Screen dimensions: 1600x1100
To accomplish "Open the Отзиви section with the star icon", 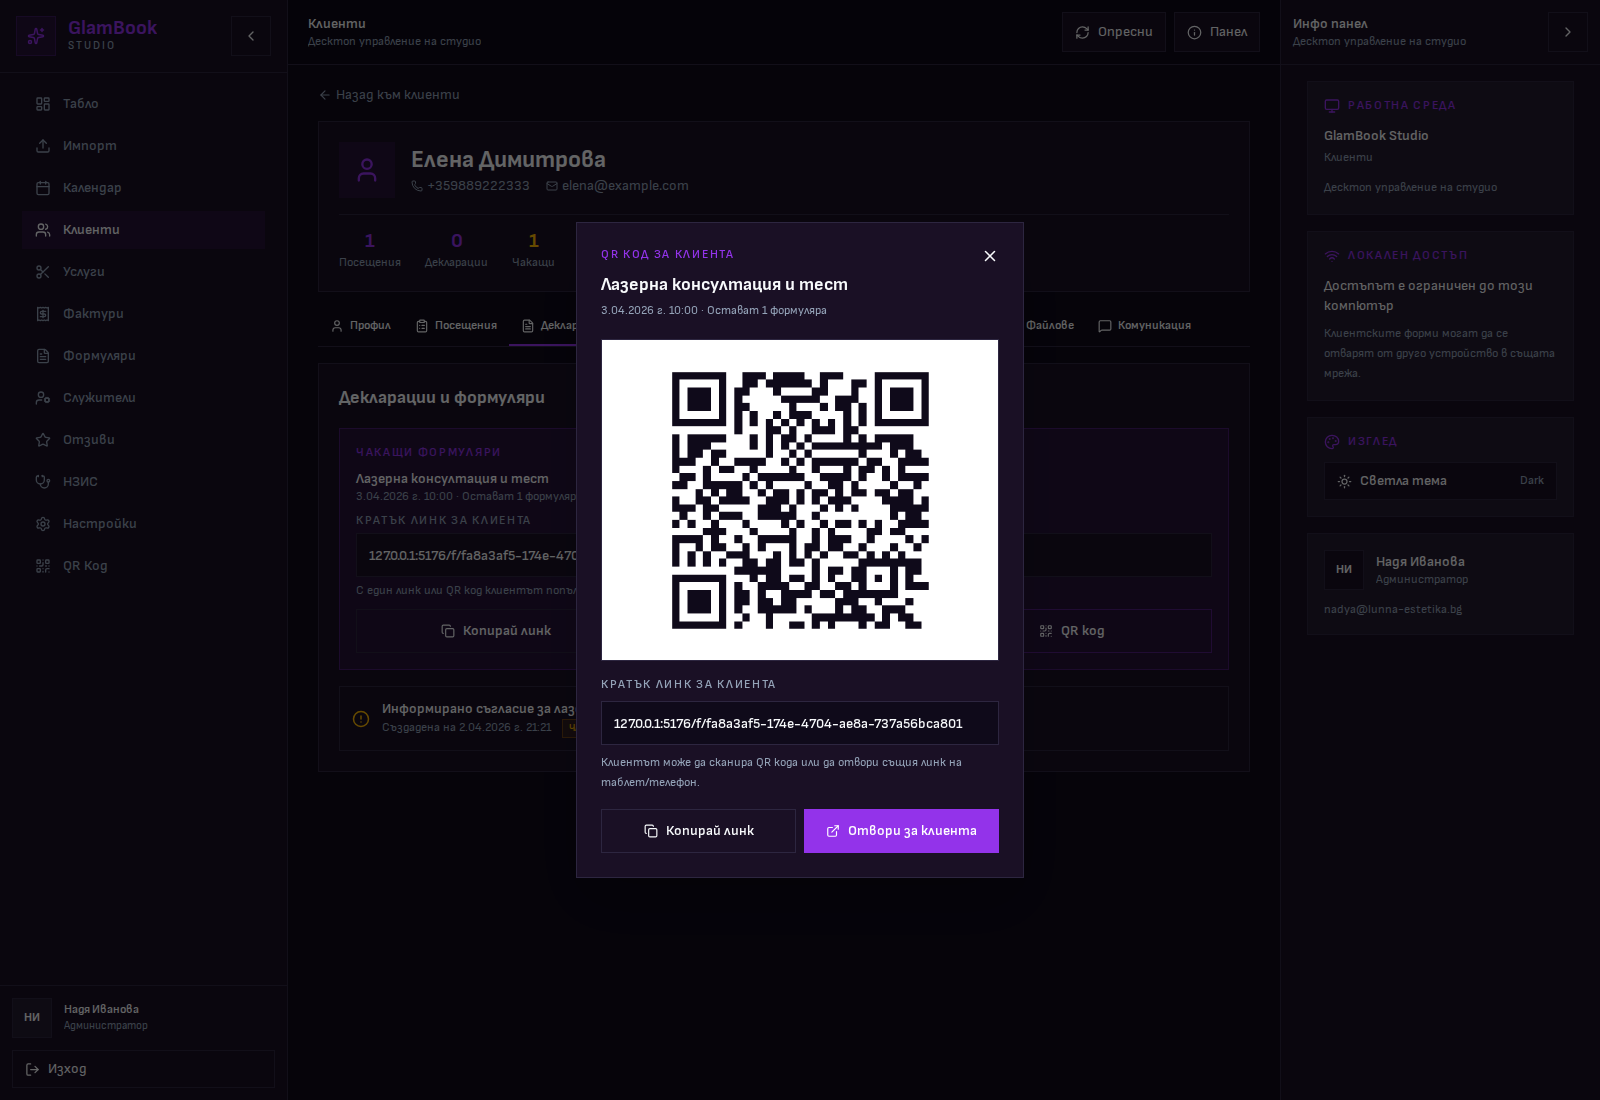I will click(x=43, y=439).
